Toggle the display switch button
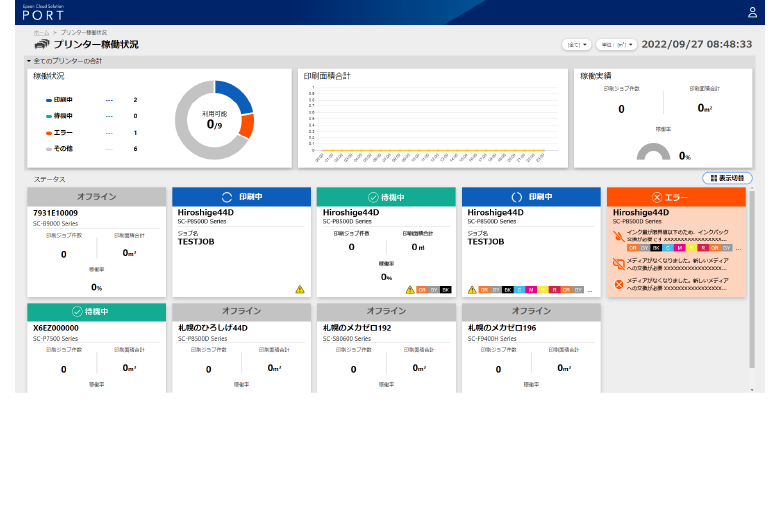The width and height of the screenshot is (780, 515). [727, 177]
